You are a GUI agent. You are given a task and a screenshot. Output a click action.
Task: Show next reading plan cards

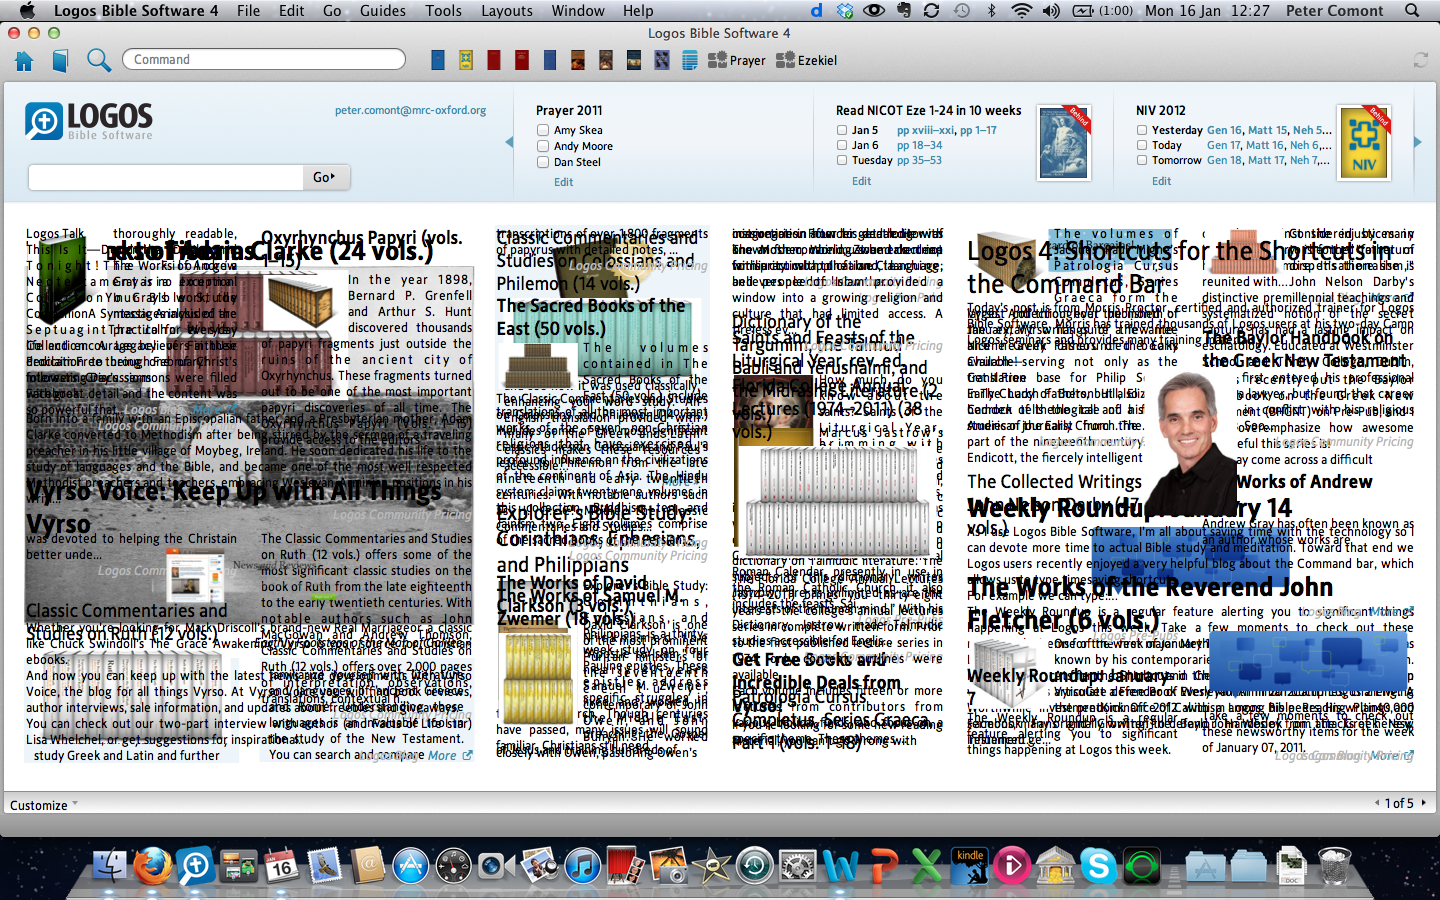(x=1417, y=142)
